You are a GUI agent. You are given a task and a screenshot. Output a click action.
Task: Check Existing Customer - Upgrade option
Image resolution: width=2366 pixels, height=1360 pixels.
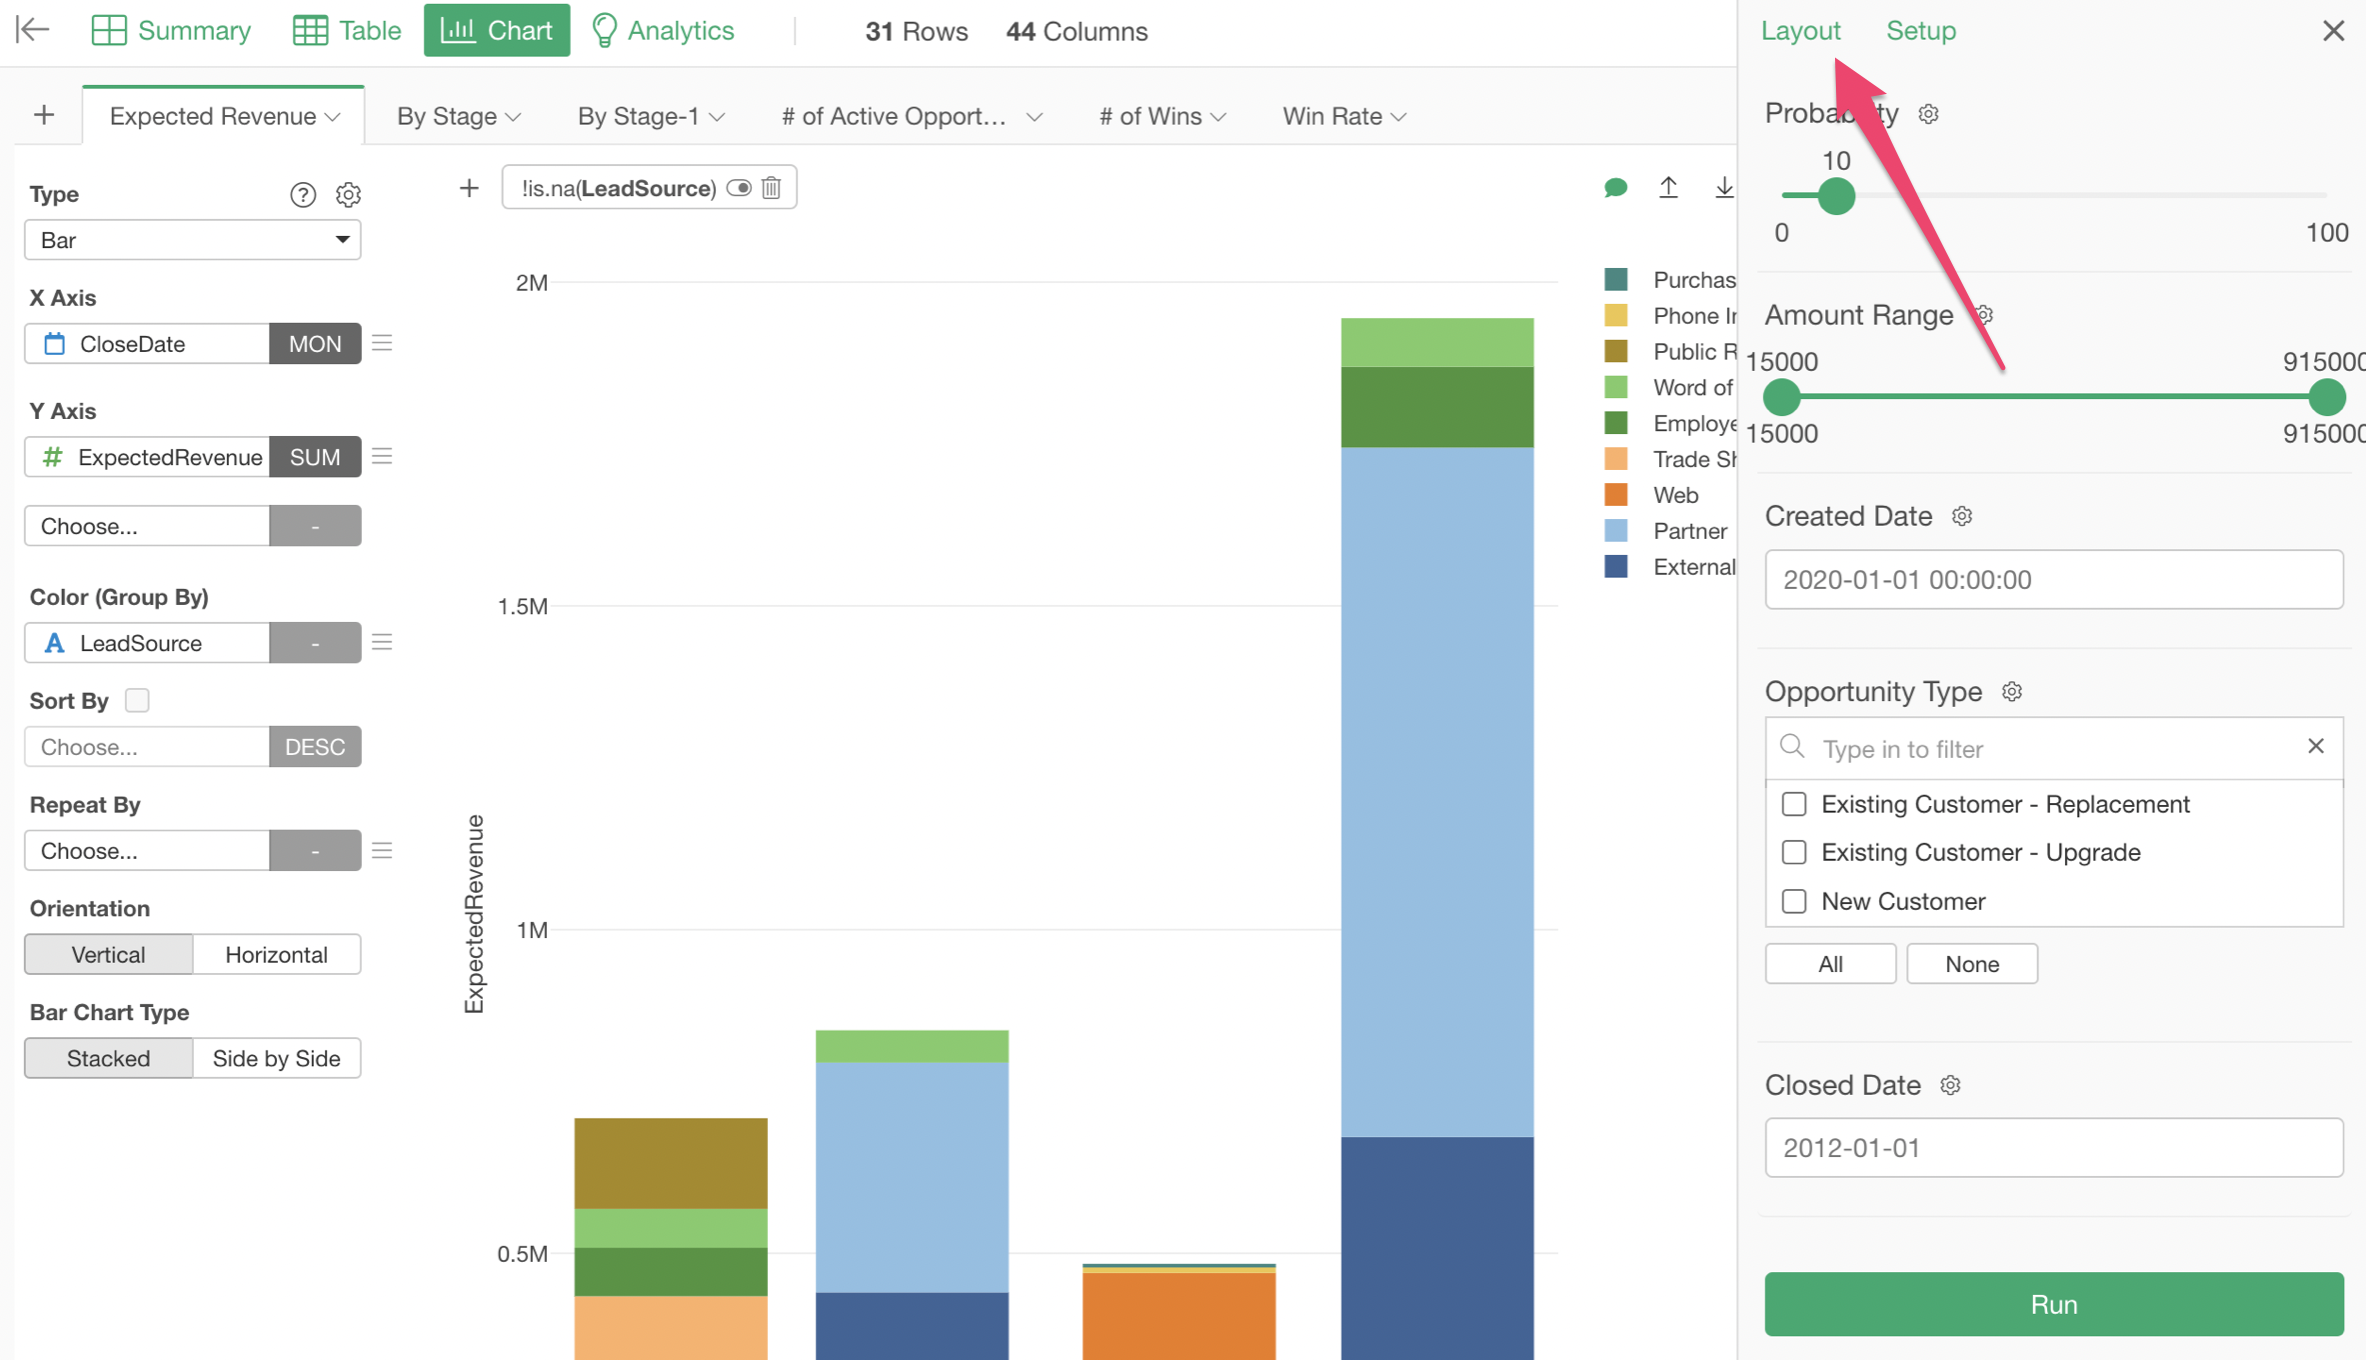(x=1794, y=852)
